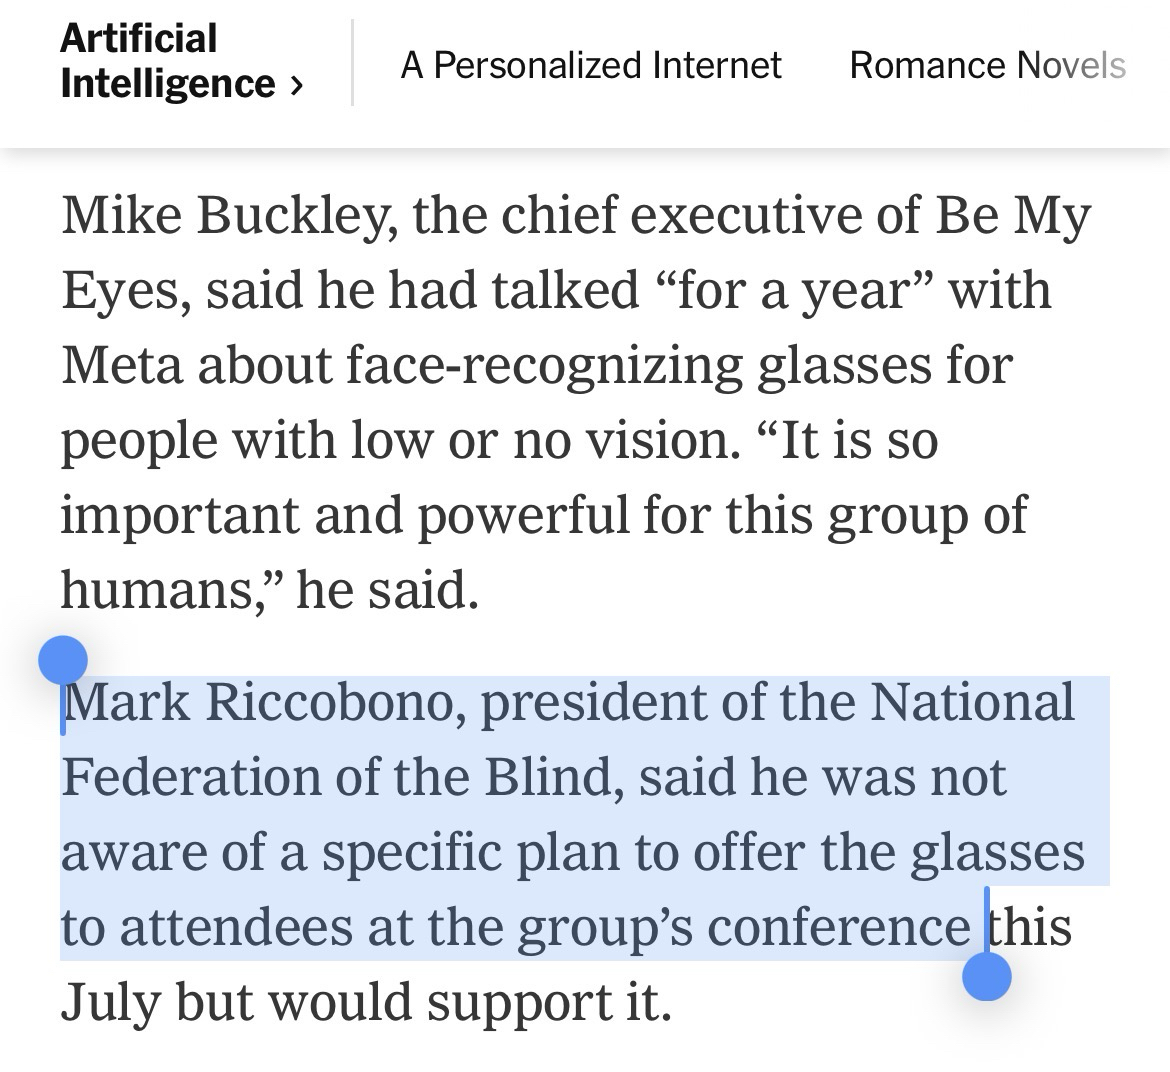Open the A Personalized Internet tab
This screenshot has height=1072, width=1170.
(591, 66)
